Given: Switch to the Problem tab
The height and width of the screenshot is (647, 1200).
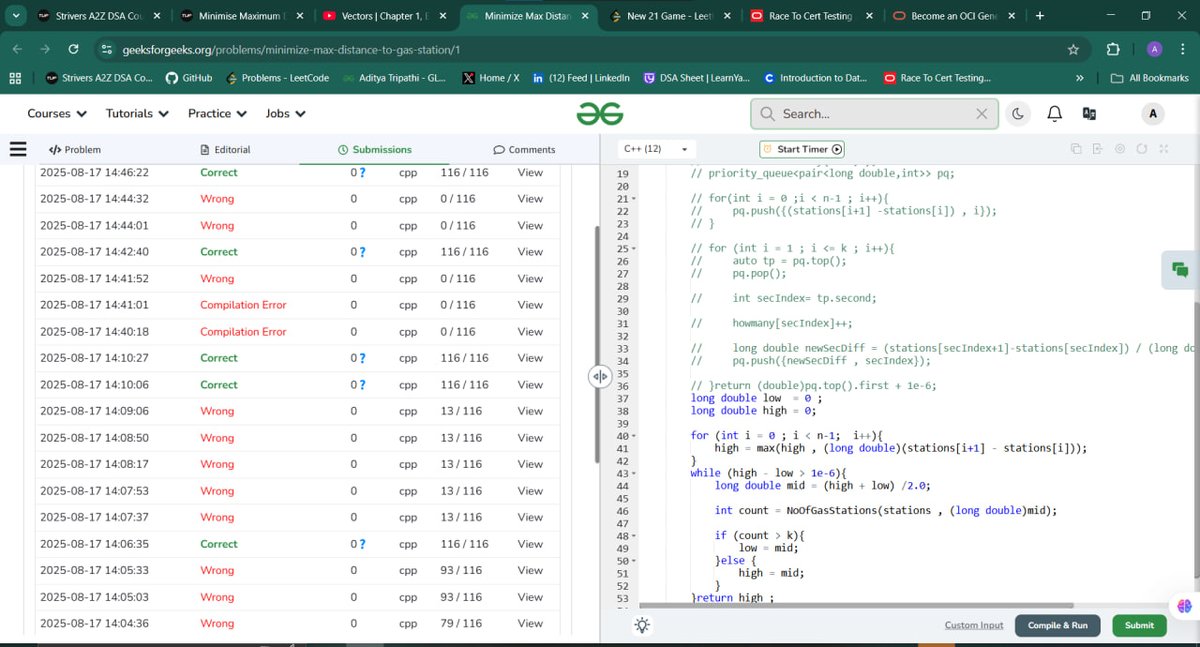Looking at the screenshot, I should (74, 150).
